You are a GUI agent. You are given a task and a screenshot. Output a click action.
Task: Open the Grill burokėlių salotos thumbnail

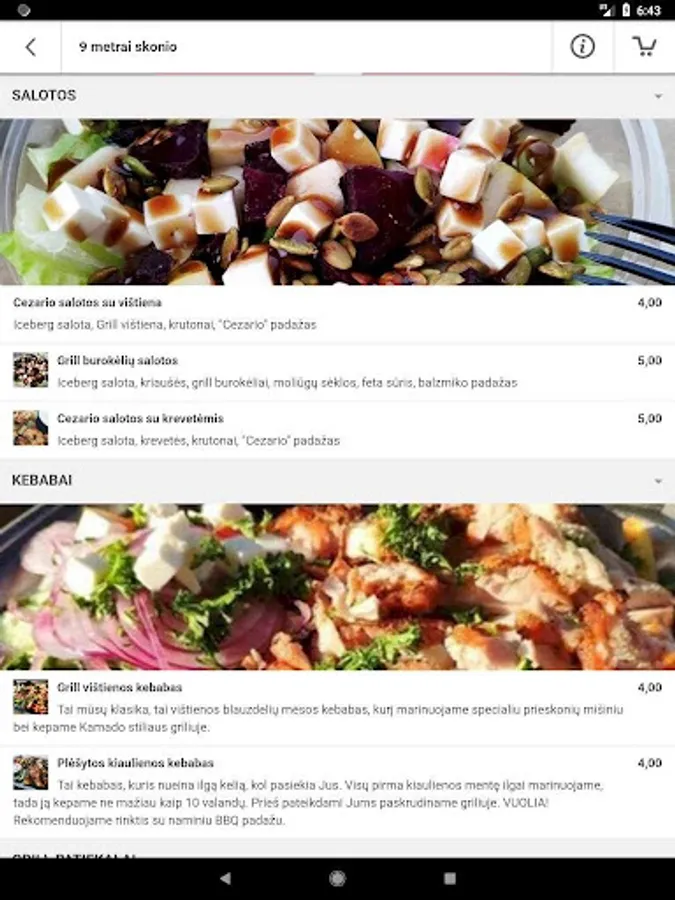(x=31, y=370)
